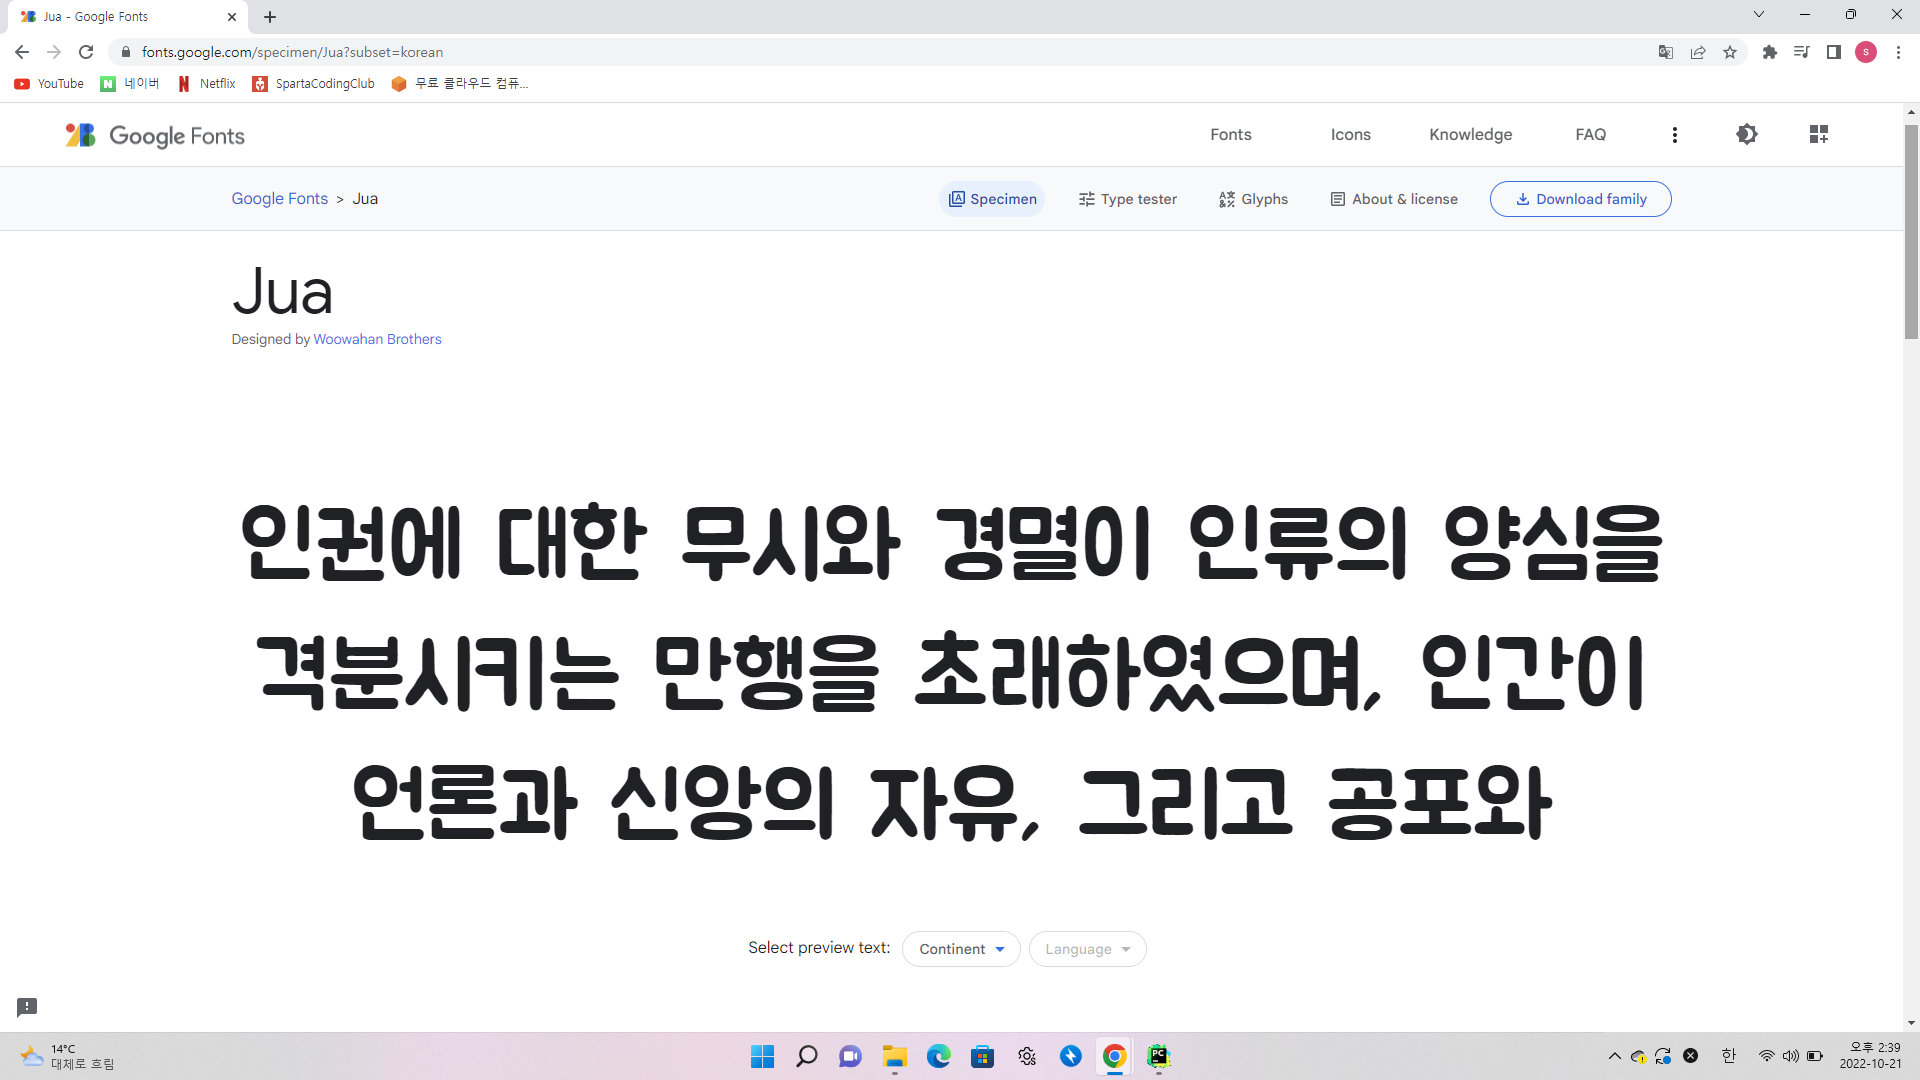
Task: Open the SpartaCodingClub bookmark
Action: click(313, 84)
